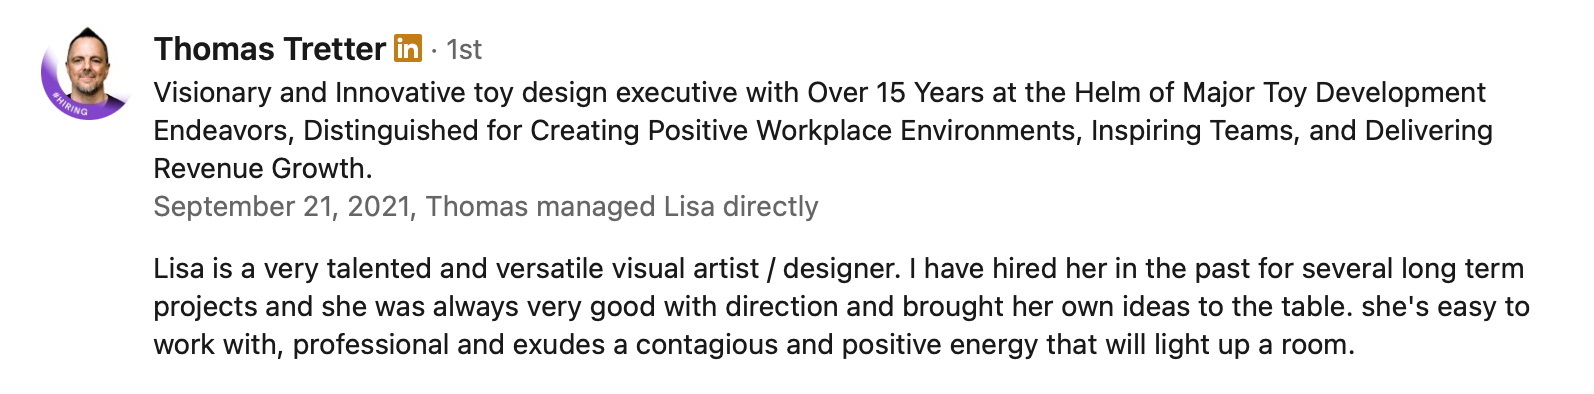Click the phrase Major Toy Development
The height and width of the screenshot is (394, 1594).
(x=1334, y=93)
